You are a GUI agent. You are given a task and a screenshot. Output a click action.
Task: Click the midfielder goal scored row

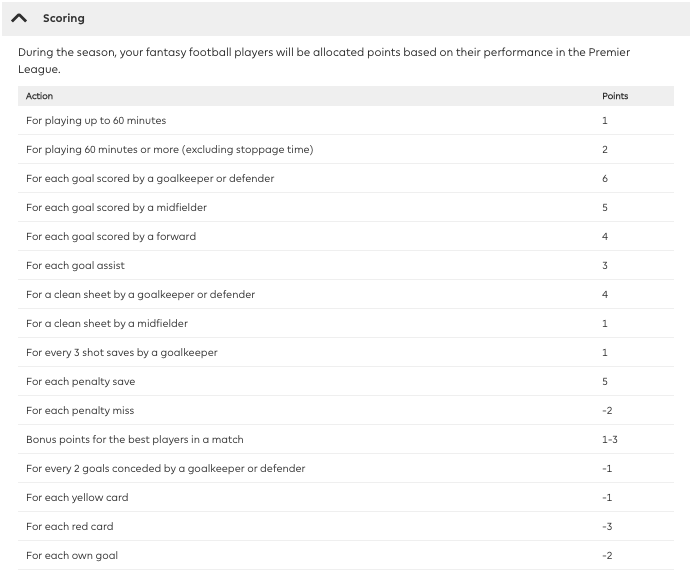pyautogui.click(x=117, y=208)
